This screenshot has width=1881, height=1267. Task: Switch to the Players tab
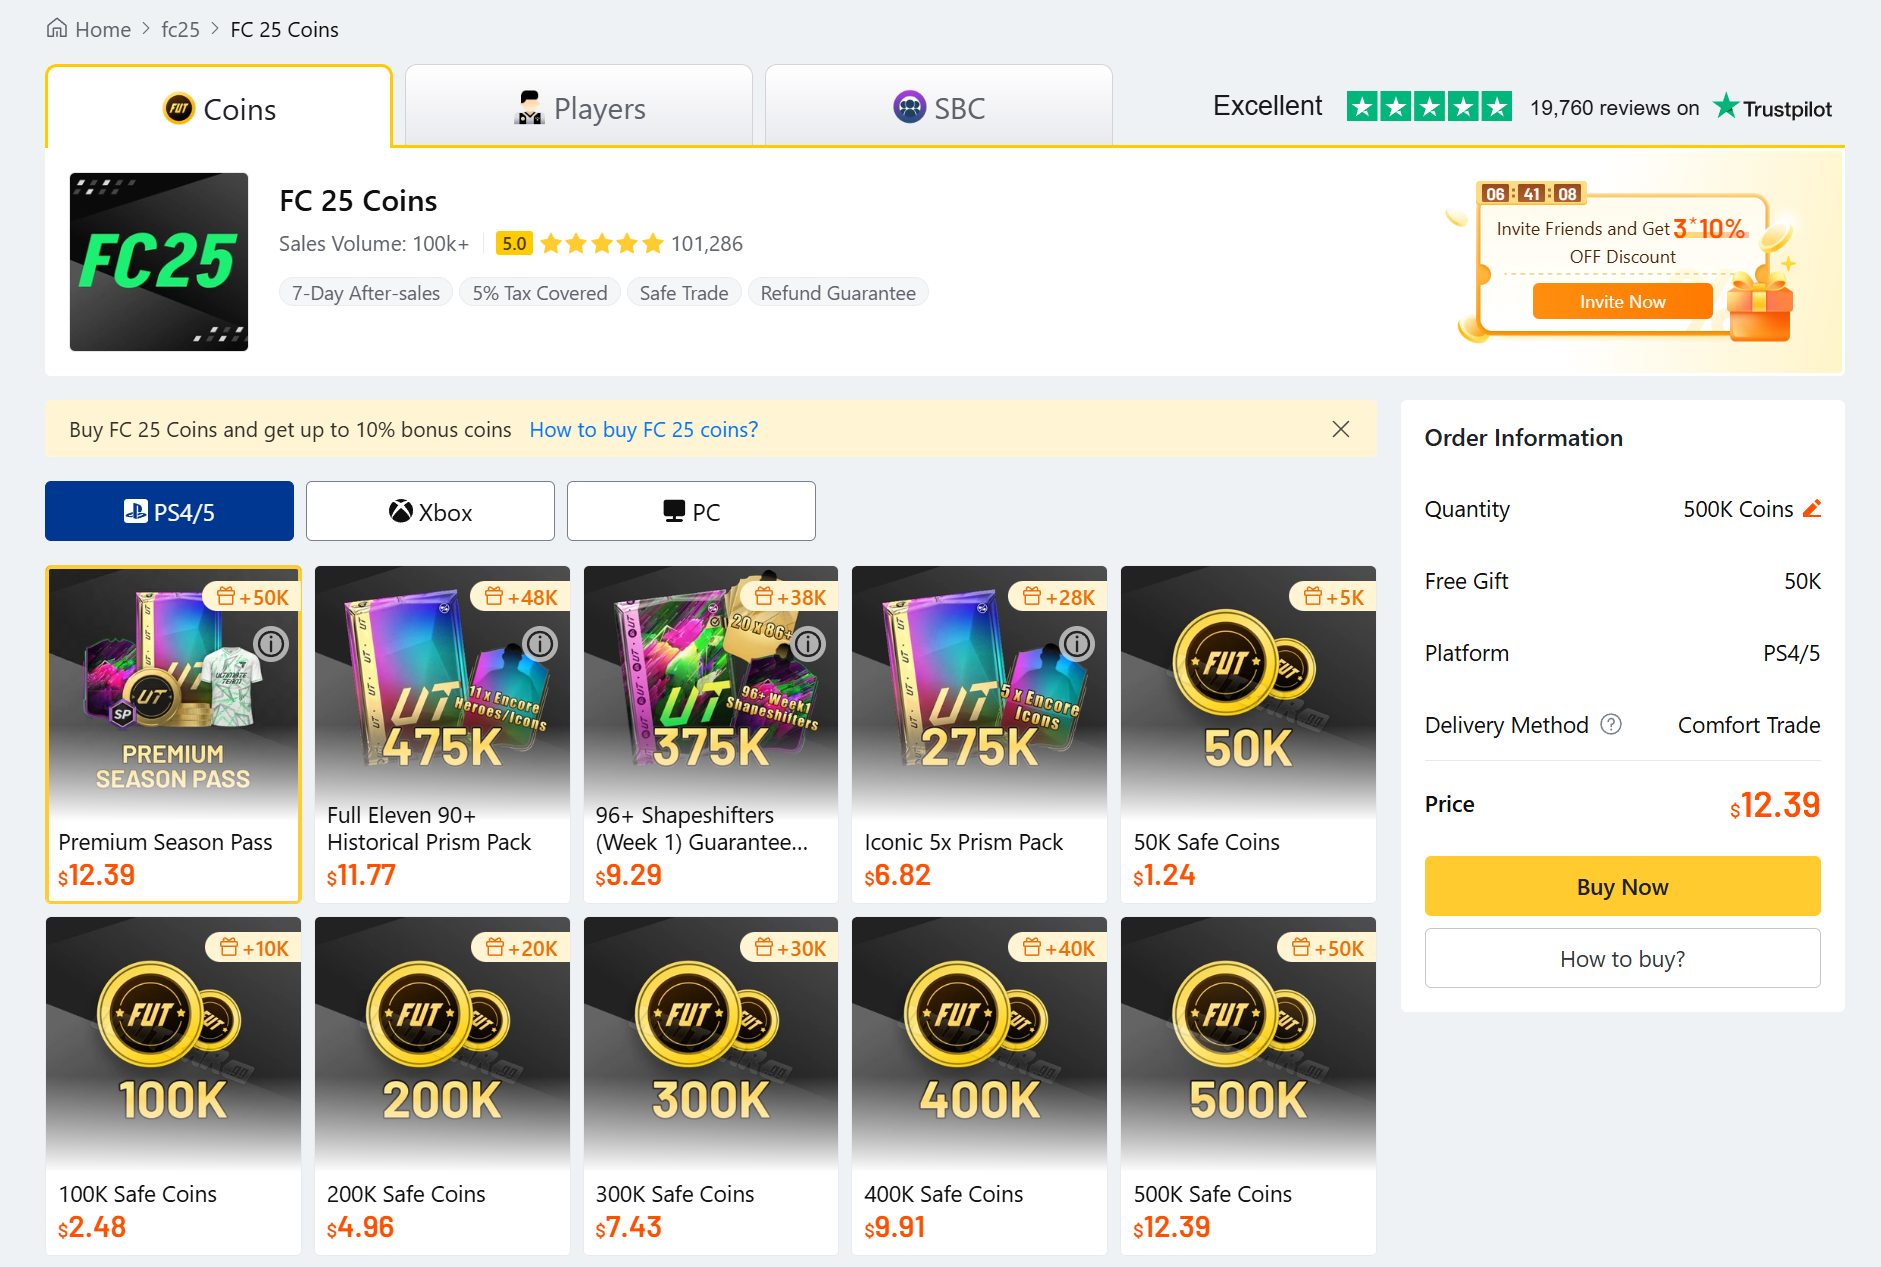coord(579,108)
